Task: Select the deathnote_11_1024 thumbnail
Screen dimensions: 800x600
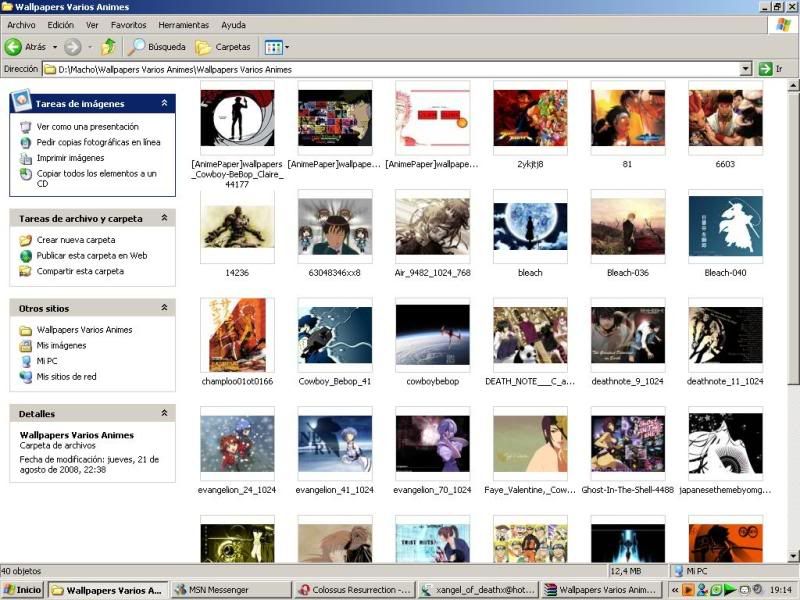Action: (725, 335)
